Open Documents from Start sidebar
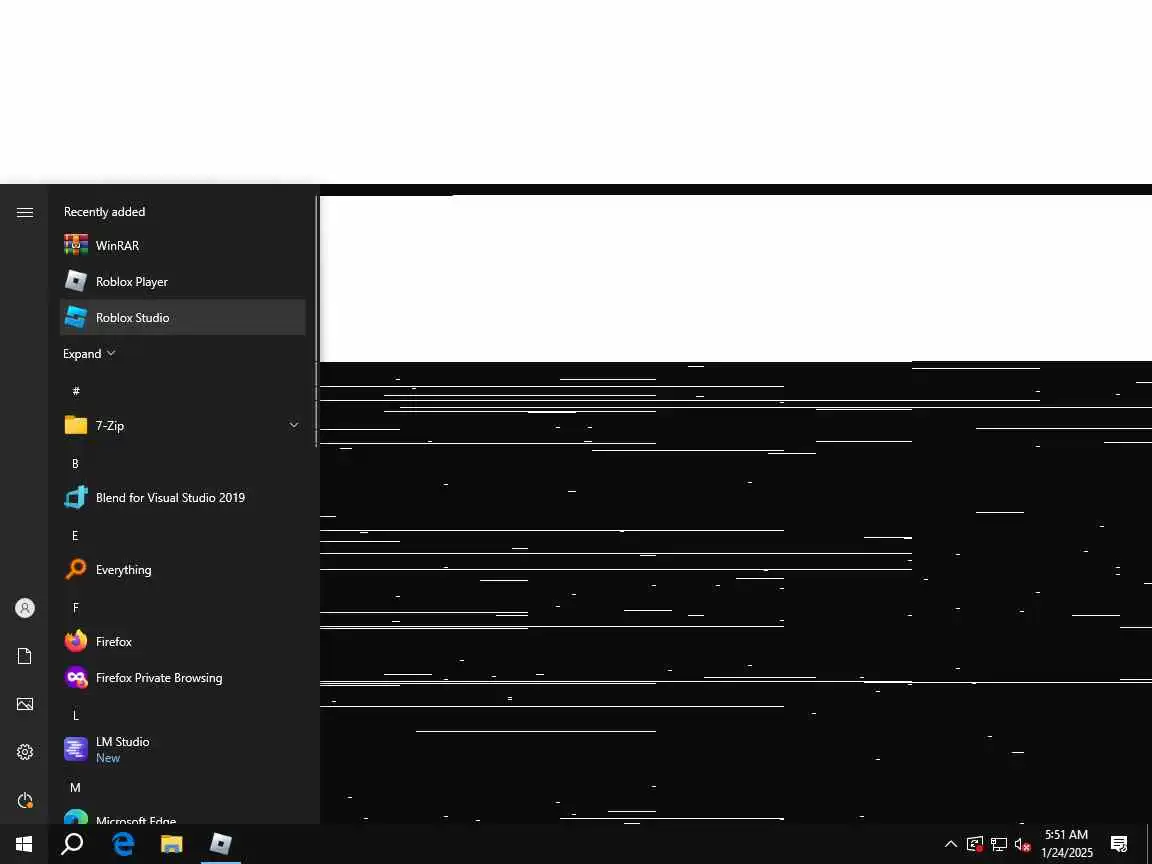Image resolution: width=1152 pixels, height=864 pixels. (x=24, y=656)
